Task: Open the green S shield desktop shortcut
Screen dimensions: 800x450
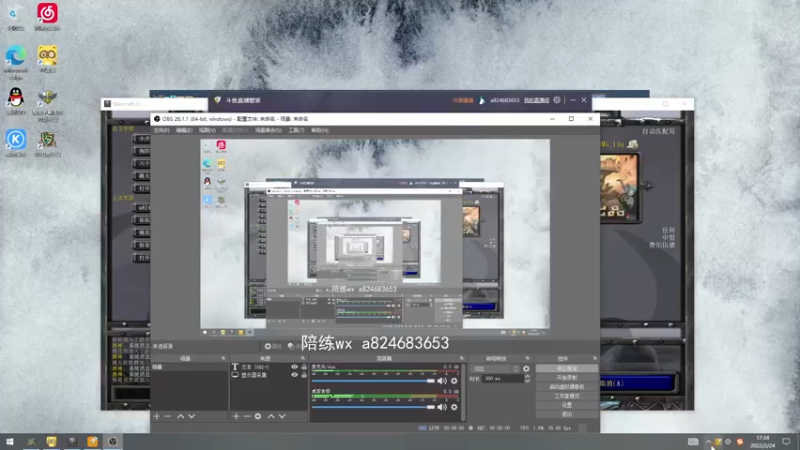Action: pos(47,143)
